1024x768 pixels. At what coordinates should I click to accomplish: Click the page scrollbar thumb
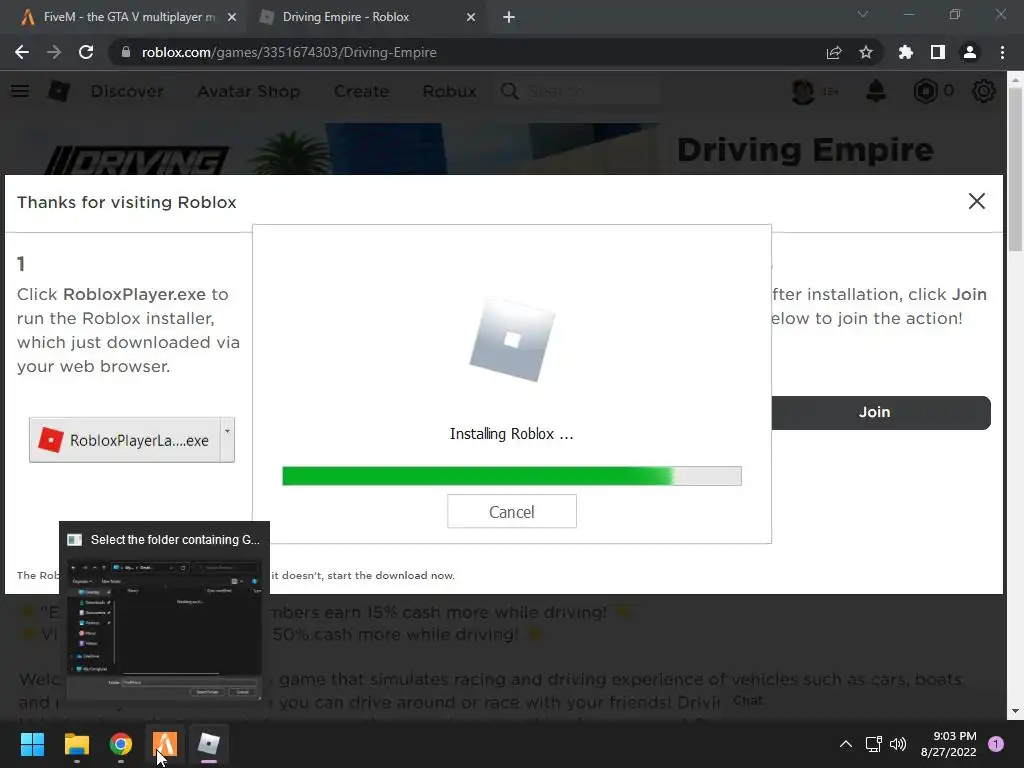1015,170
